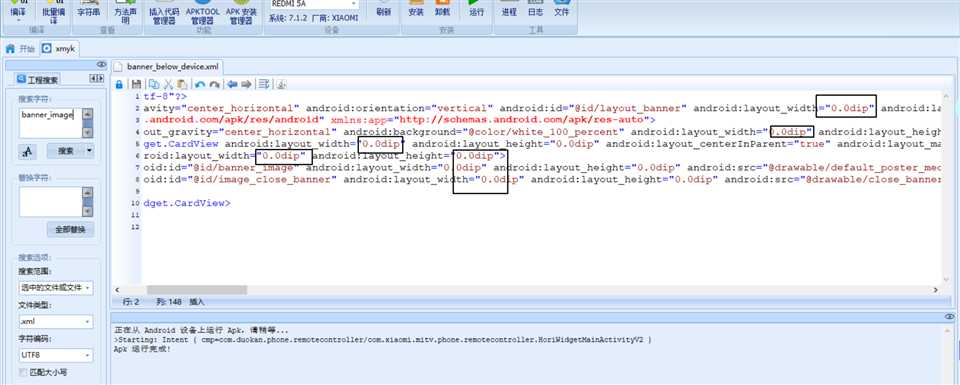Screen dimensions: 960x385
Task: Click into the 替换字符 replace text field
Action: (51, 202)
